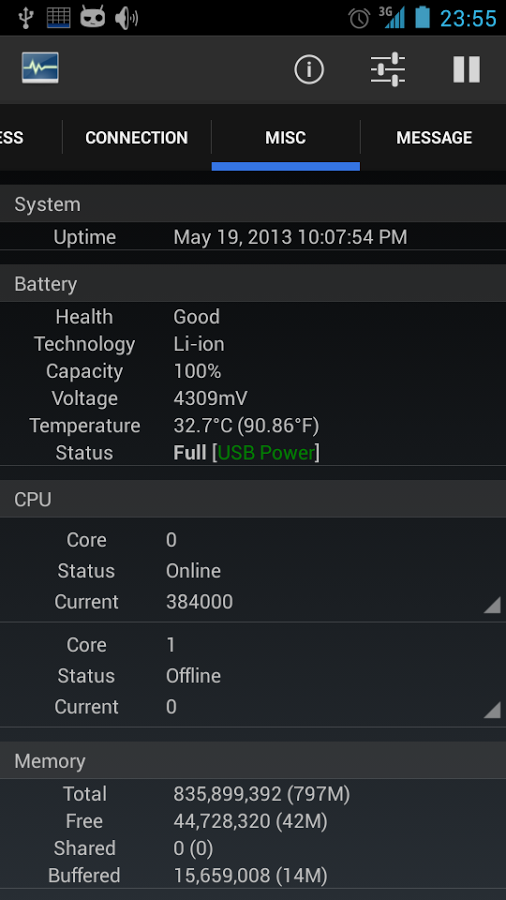Select the Misc tab
The image size is (506, 900).
point(286,138)
